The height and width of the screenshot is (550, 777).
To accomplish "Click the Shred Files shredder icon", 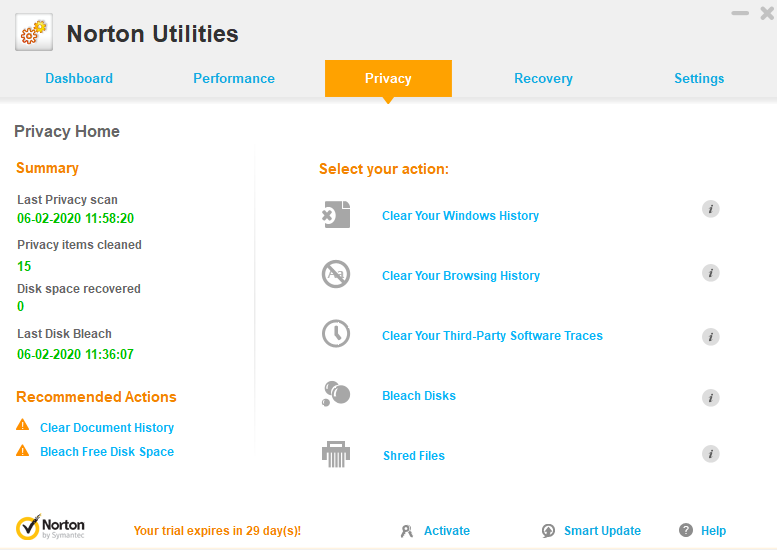I will pos(336,454).
